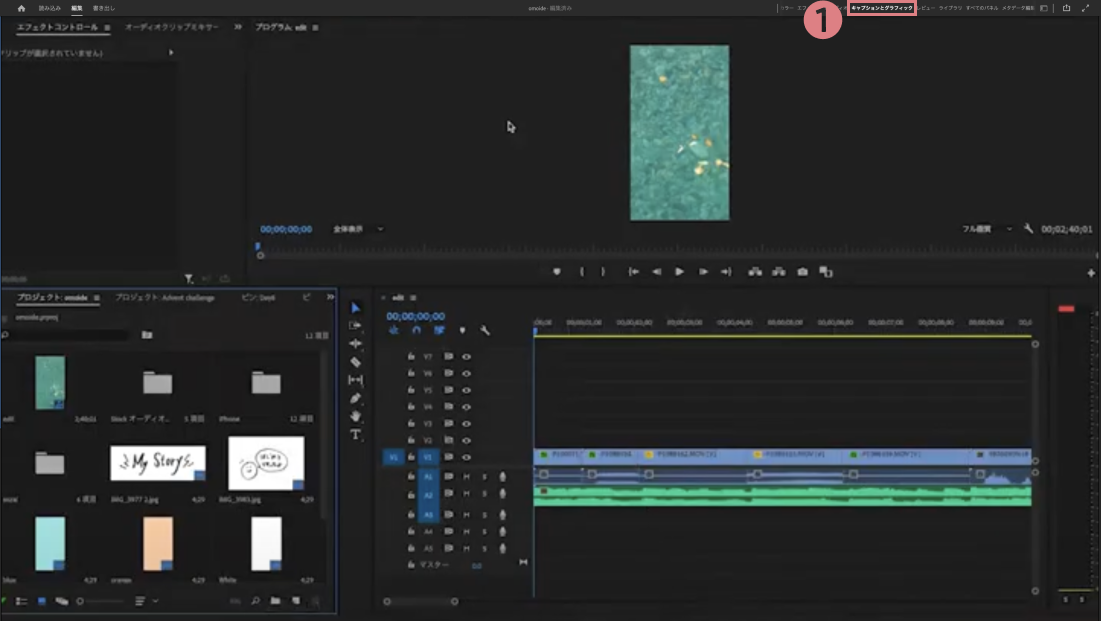Toggle visibility eye for track V1
The width and height of the screenshot is (1101, 621).
pyautogui.click(x=466, y=457)
